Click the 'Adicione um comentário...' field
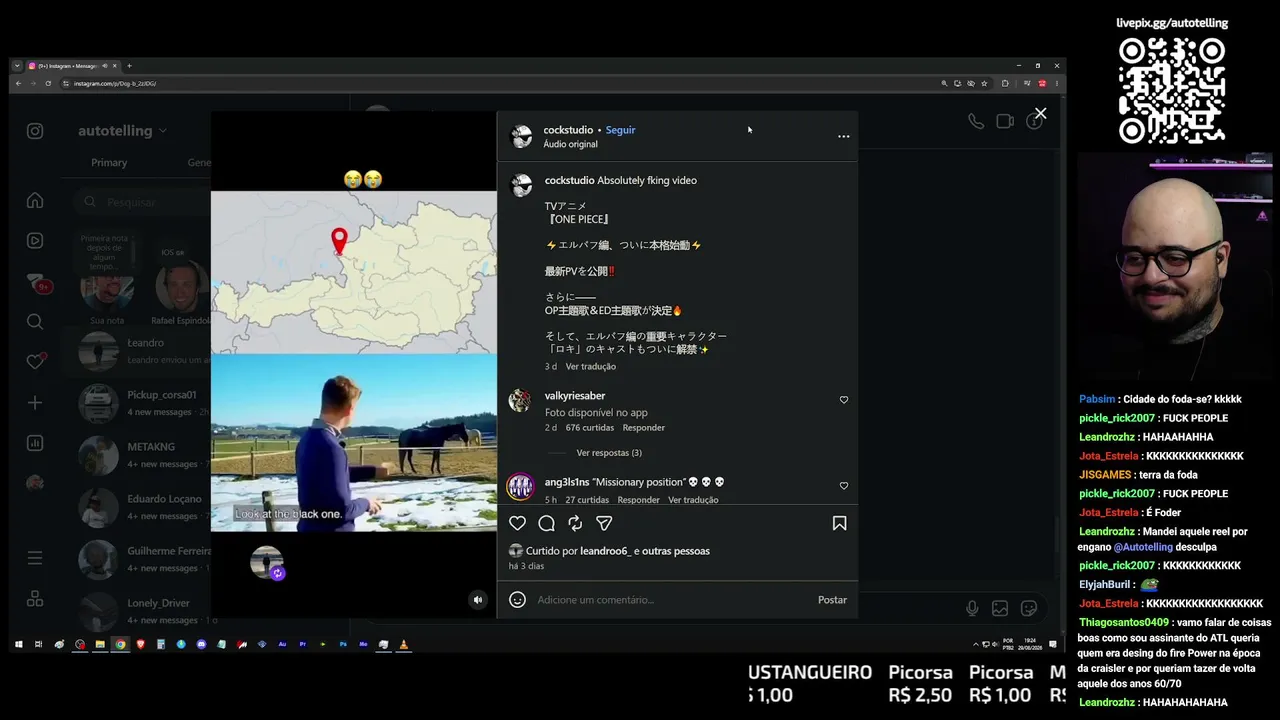 pos(670,600)
